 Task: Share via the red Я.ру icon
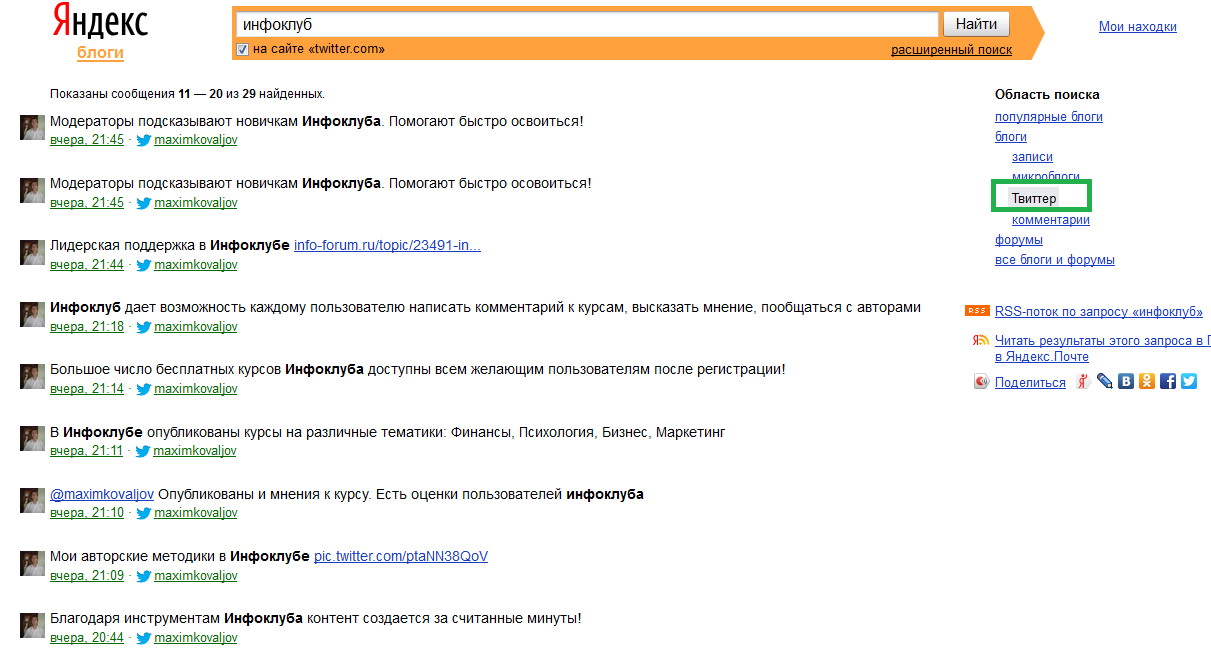pos(1083,381)
